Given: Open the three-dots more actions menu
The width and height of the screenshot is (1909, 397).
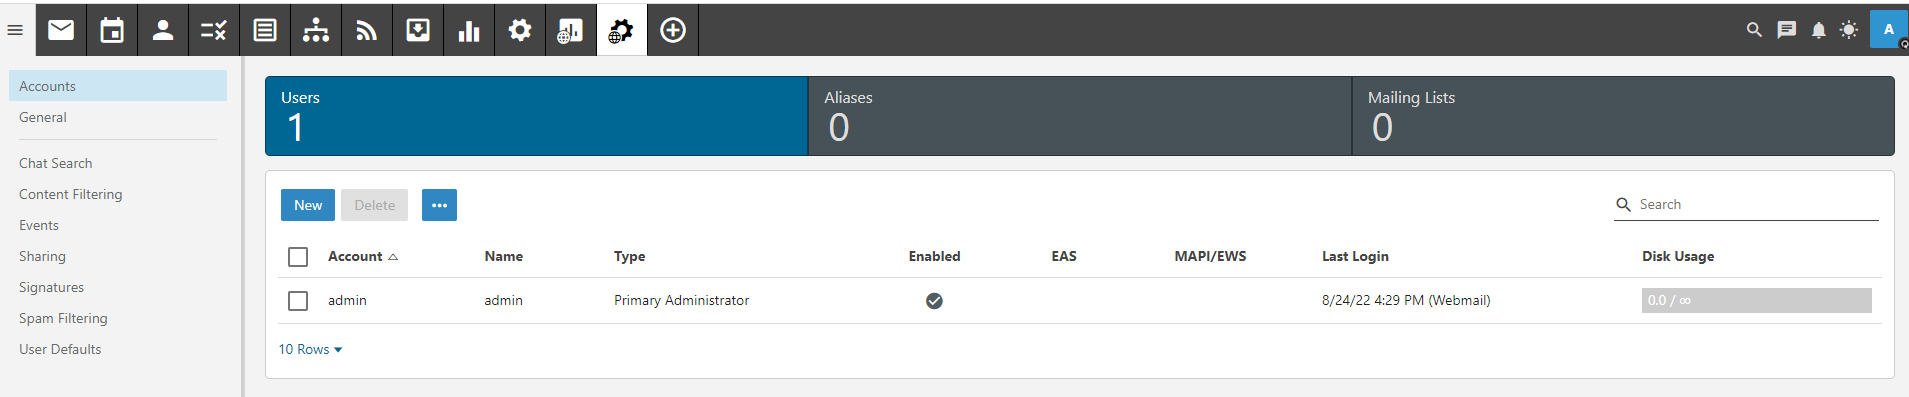Looking at the screenshot, I should 439,205.
